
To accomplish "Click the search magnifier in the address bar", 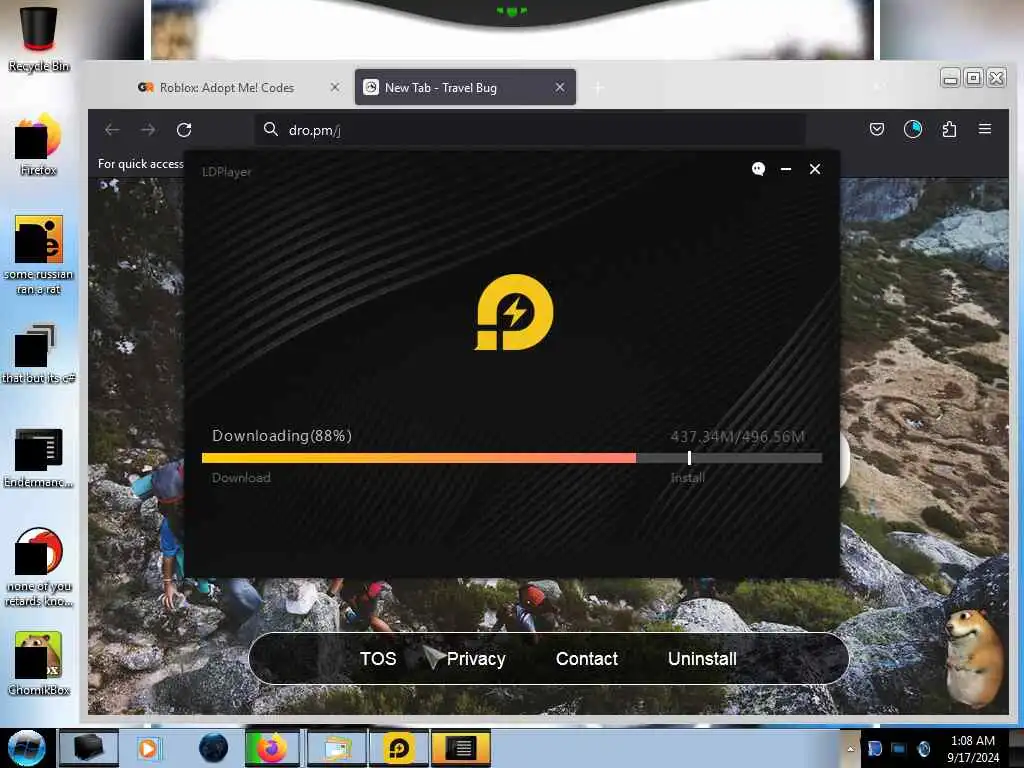I will pyautogui.click(x=270, y=129).
